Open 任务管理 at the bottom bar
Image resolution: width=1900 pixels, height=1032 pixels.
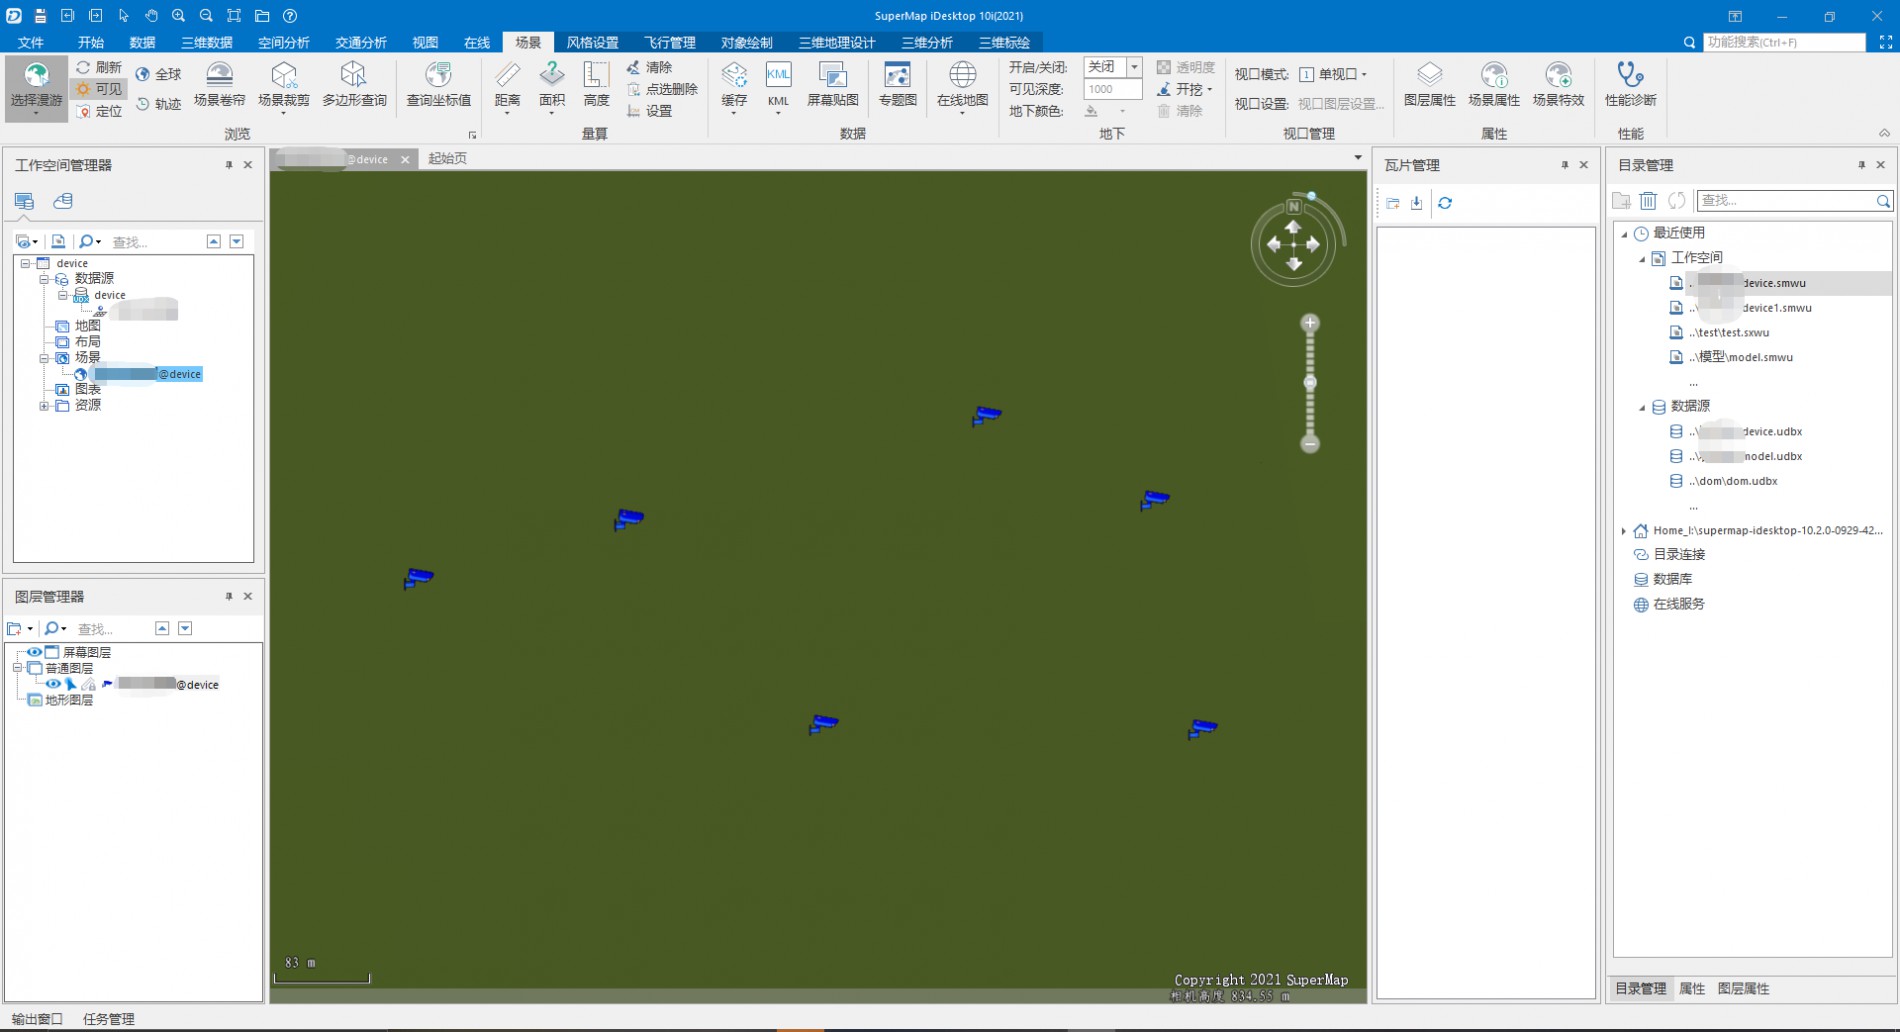(109, 1019)
